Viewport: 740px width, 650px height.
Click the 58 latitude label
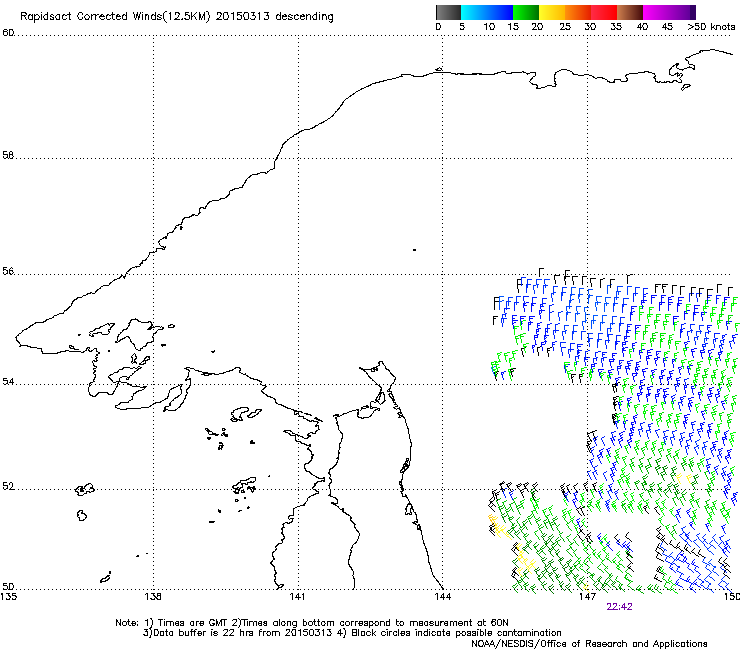click(x=8, y=155)
